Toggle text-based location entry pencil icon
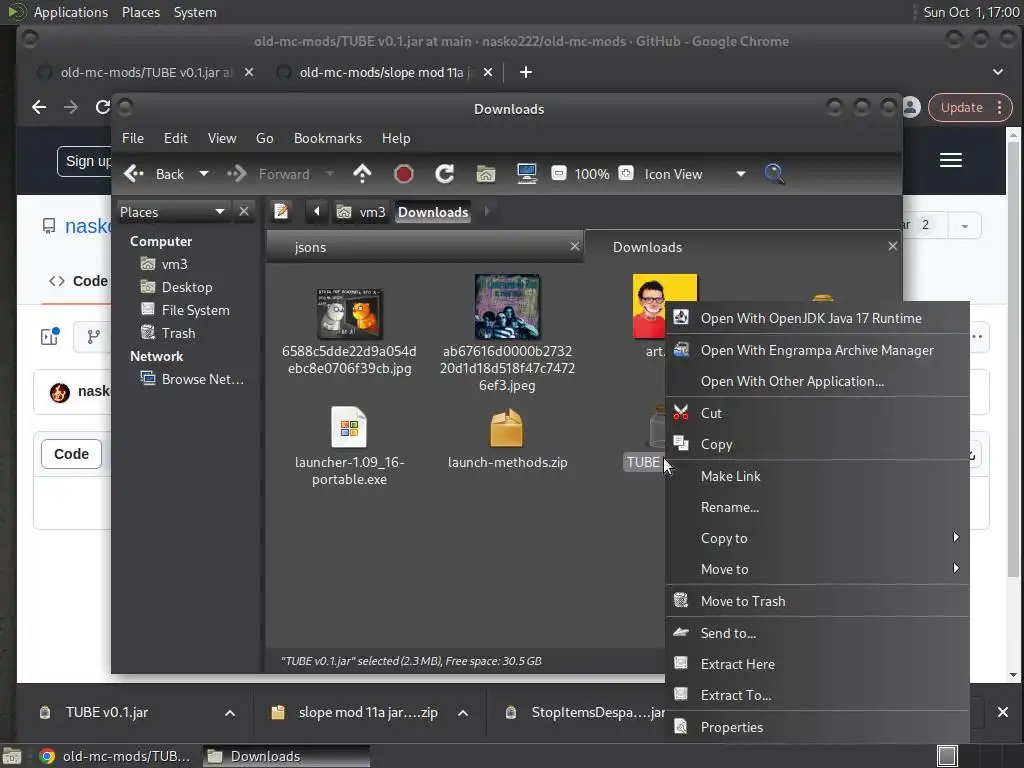The height and width of the screenshot is (768, 1024). click(281, 212)
